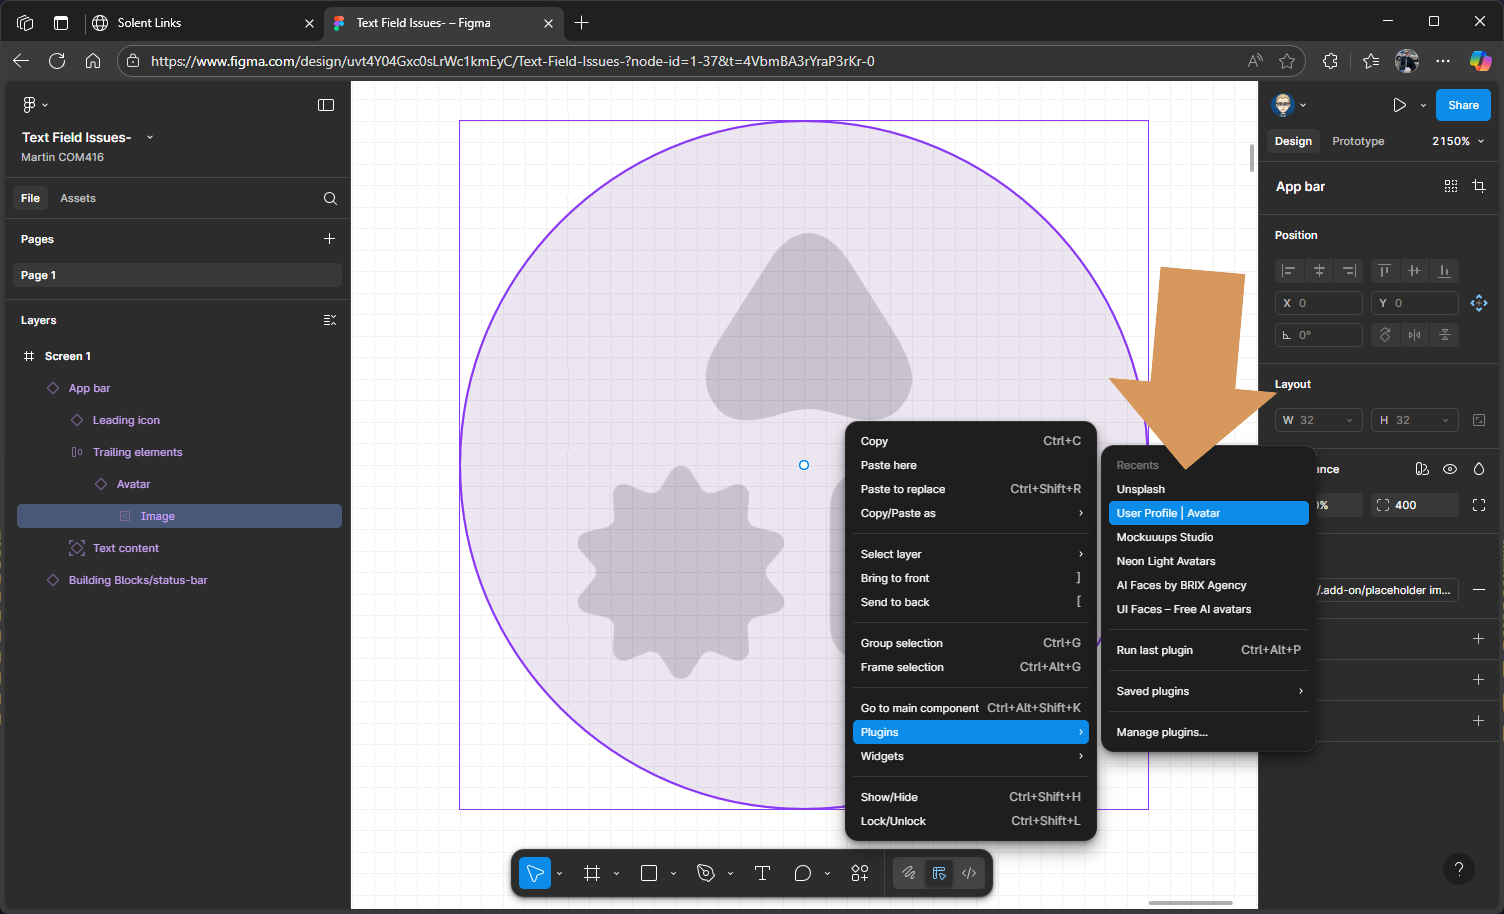
Task: Open the Actions components icon in toolbar
Action: click(x=859, y=873)
